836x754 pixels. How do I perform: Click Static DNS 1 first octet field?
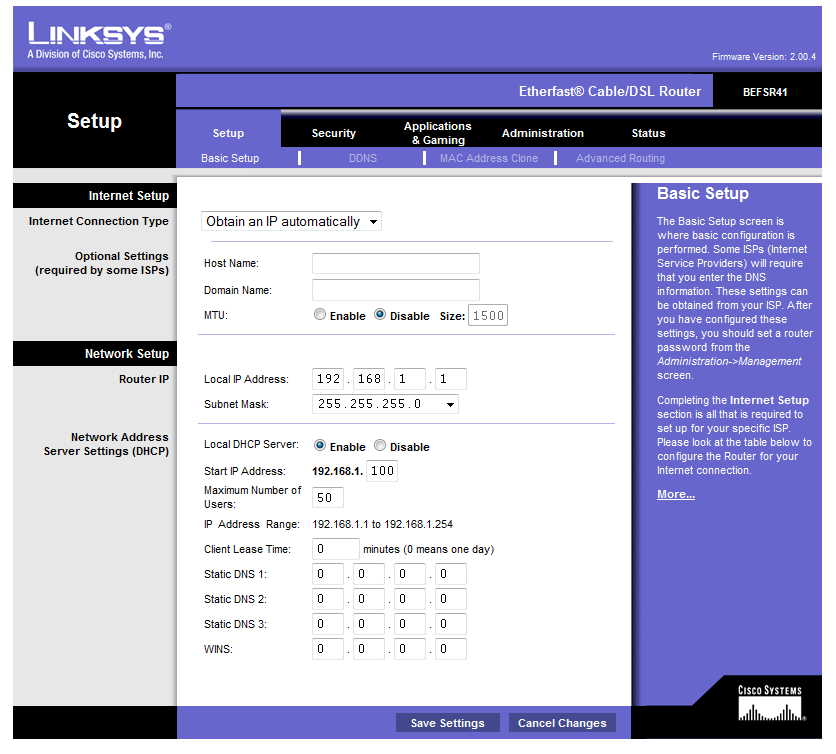tap(328, 574)
